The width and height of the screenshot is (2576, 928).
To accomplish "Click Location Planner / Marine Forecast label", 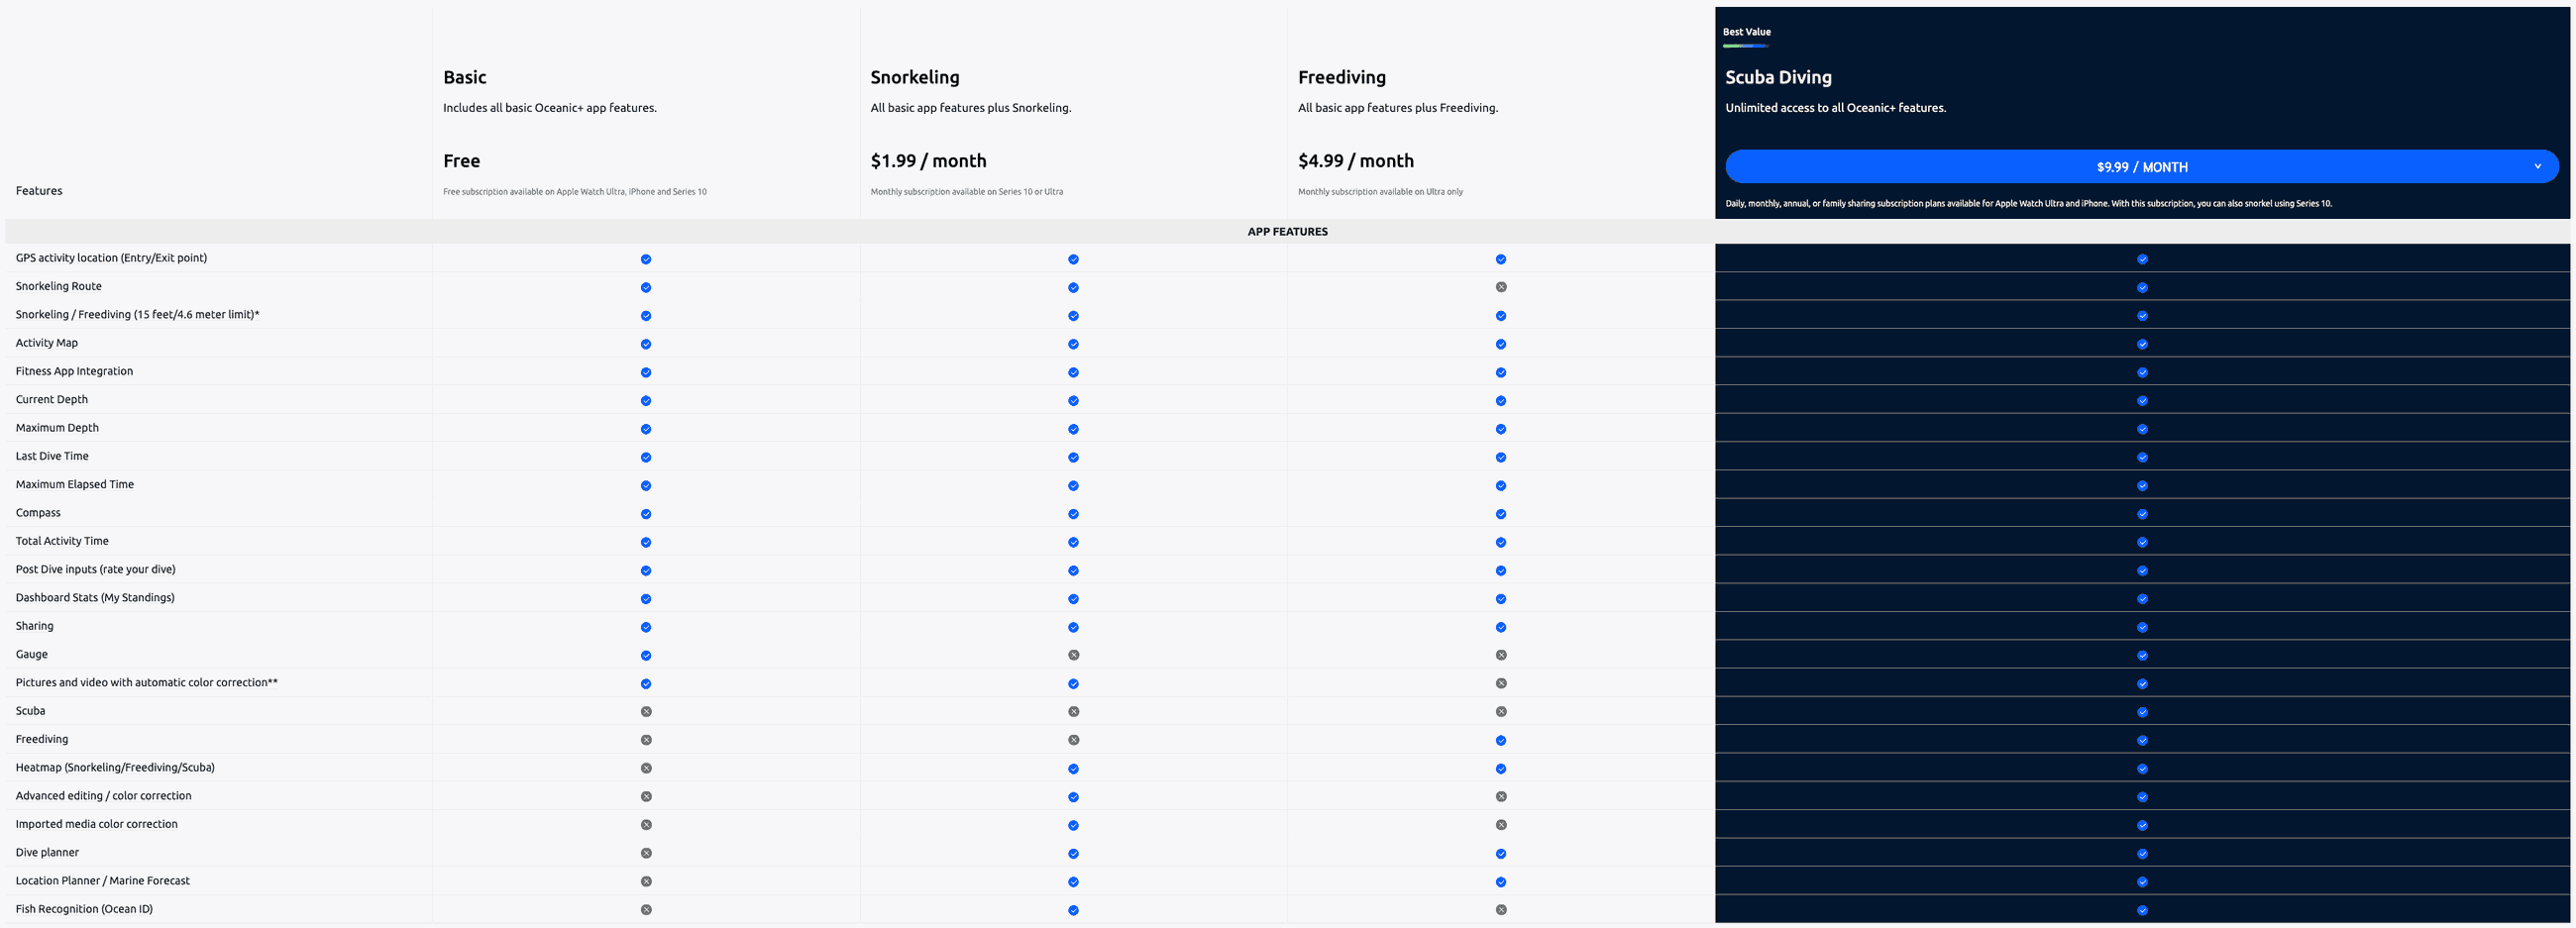I will point(102,881).
